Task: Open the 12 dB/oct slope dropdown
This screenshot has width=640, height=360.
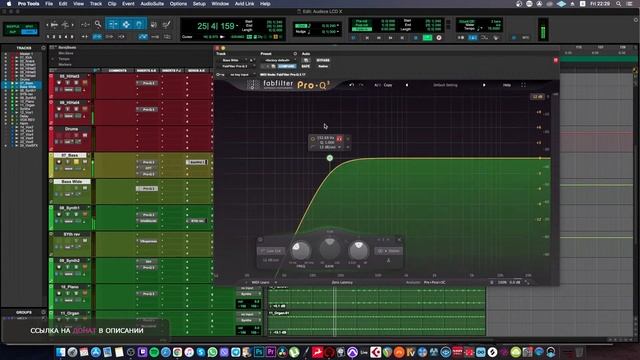Action: [271, 260]
